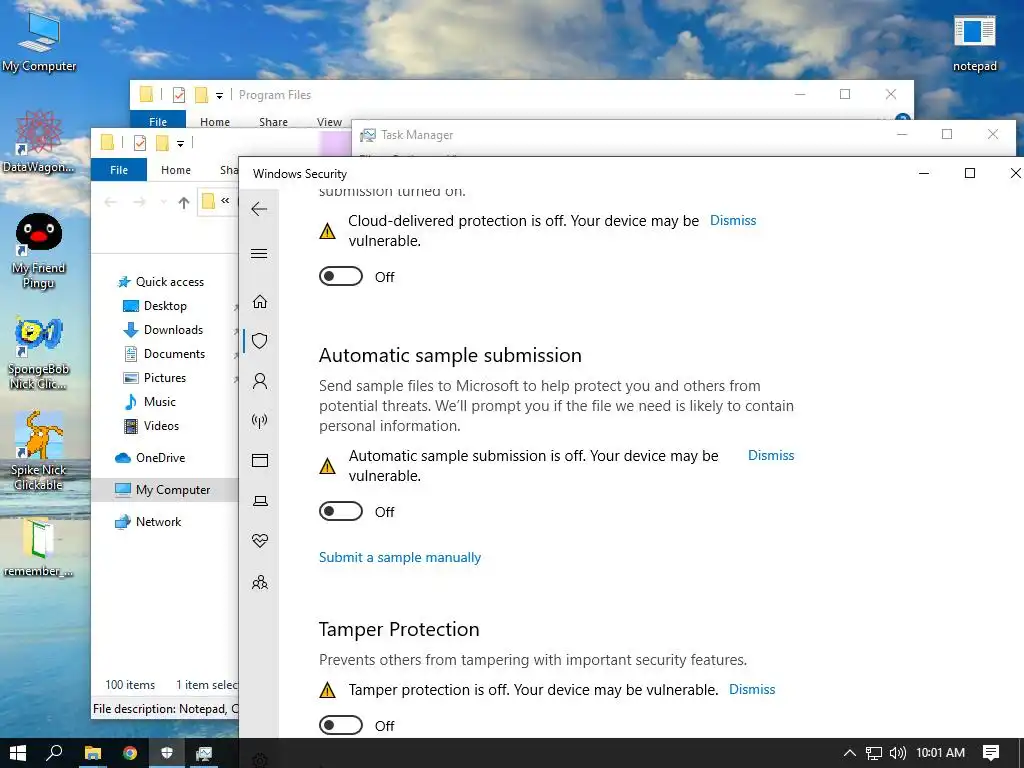Open Home in Windows Security sidebar
The height and width of the screenshot is (768, 1024).
(260, 301)
